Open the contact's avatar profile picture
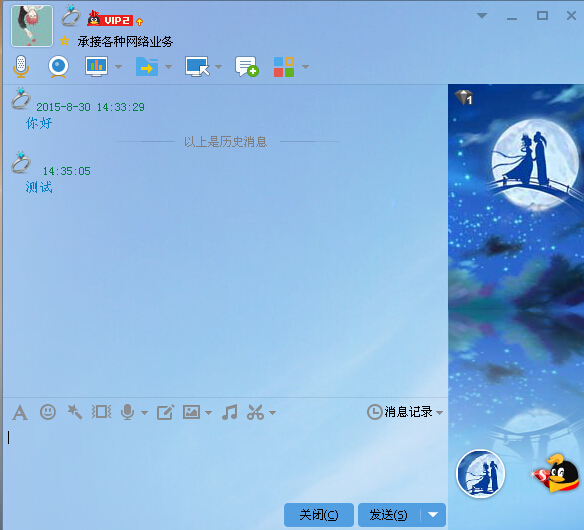Viewport: 584px width, 530px height. click(x=32, y=26)
